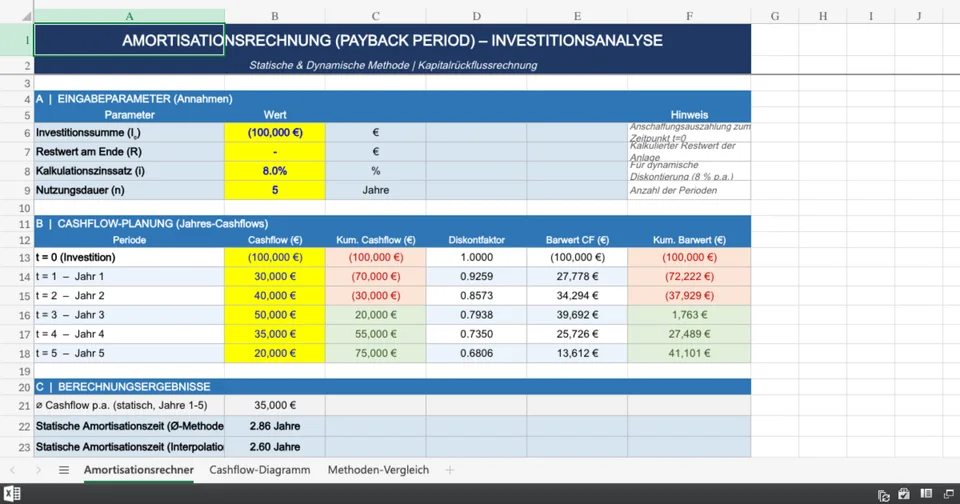The height and width of the screenshot is (504, 960).
Task: Select the Jahr 3 cashflow cell 50,000 €
Action: pos(275,315)
